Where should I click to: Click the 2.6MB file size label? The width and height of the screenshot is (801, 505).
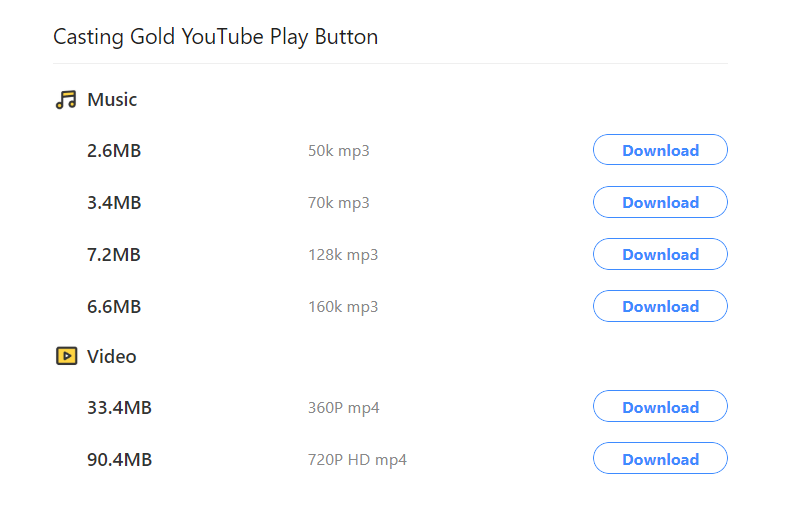114,151
